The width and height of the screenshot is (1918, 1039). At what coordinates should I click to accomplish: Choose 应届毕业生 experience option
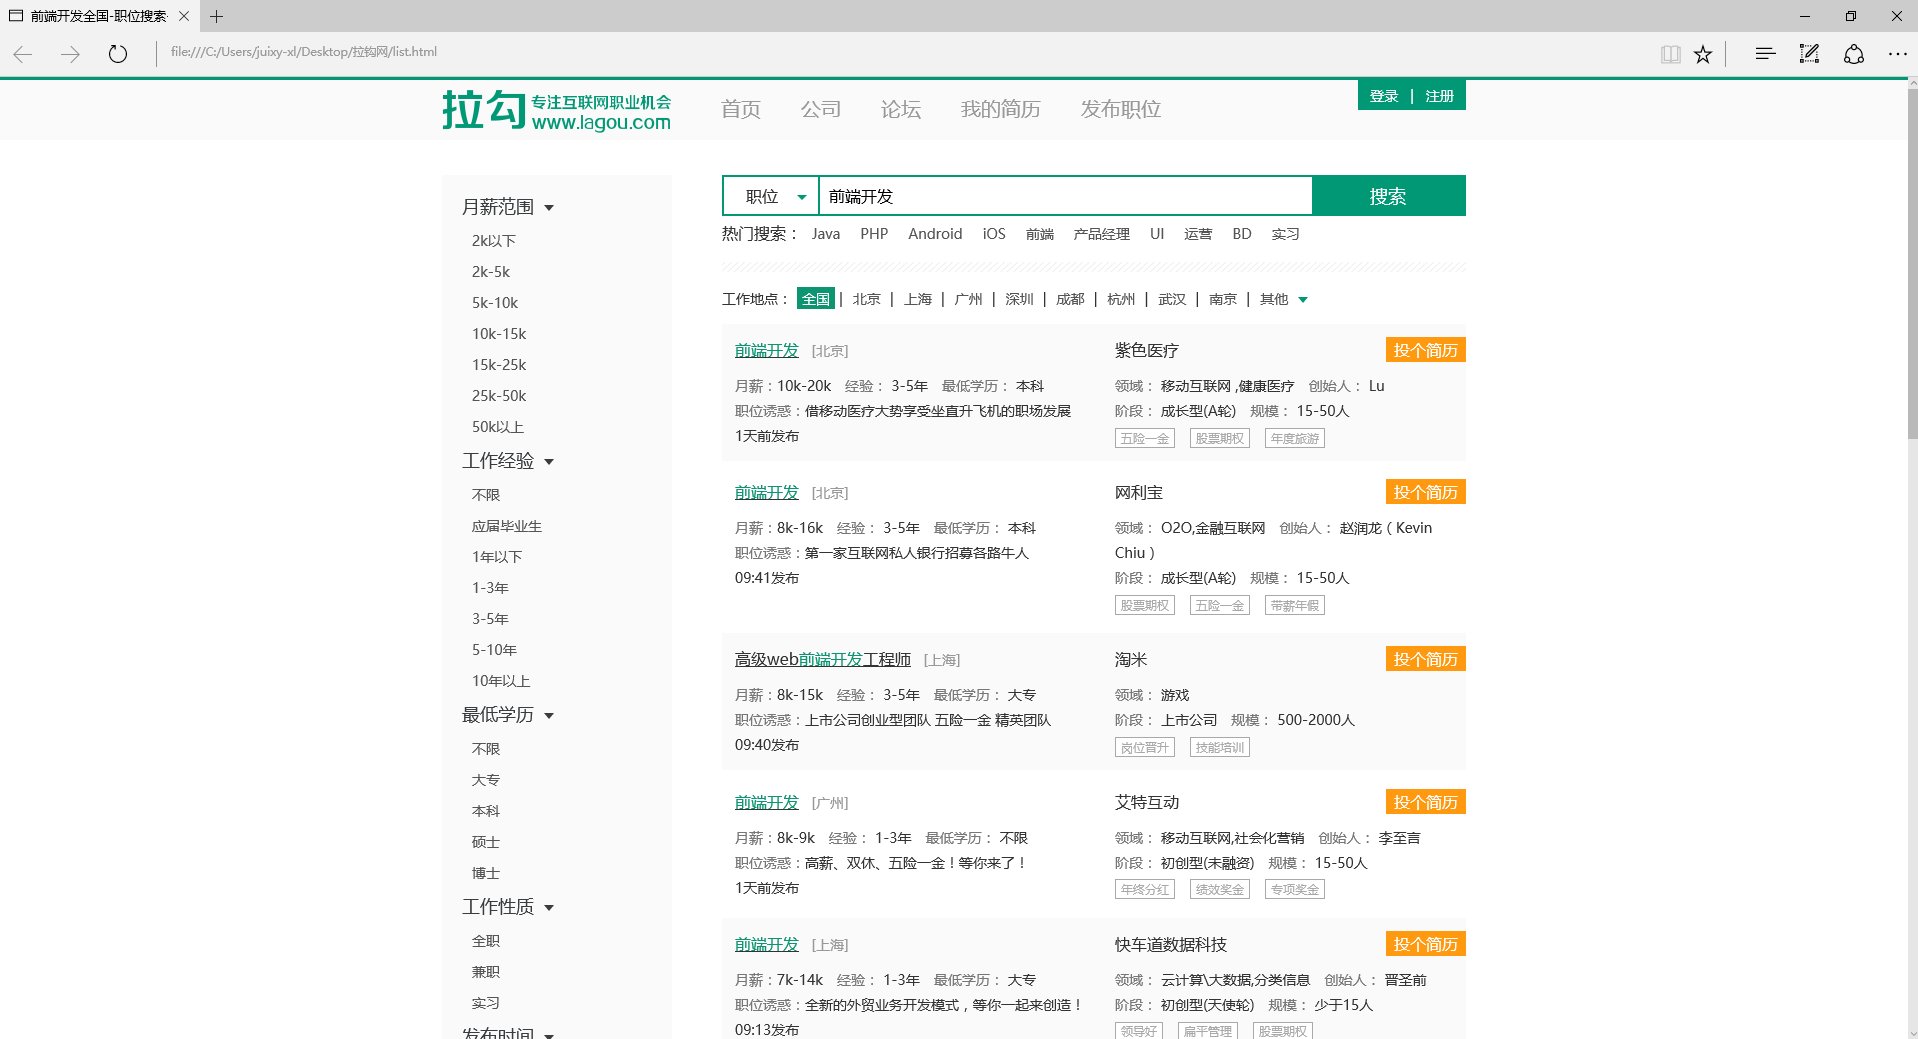tap(507, 526)
